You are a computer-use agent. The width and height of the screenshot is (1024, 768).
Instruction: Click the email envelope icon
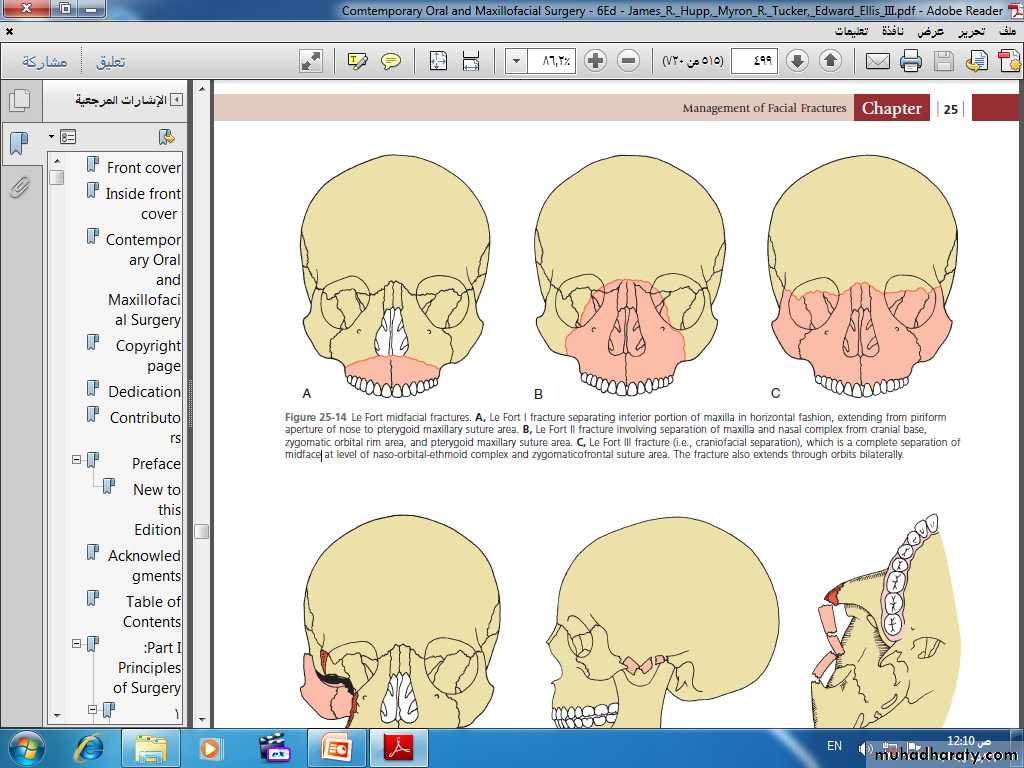point(877,61)
